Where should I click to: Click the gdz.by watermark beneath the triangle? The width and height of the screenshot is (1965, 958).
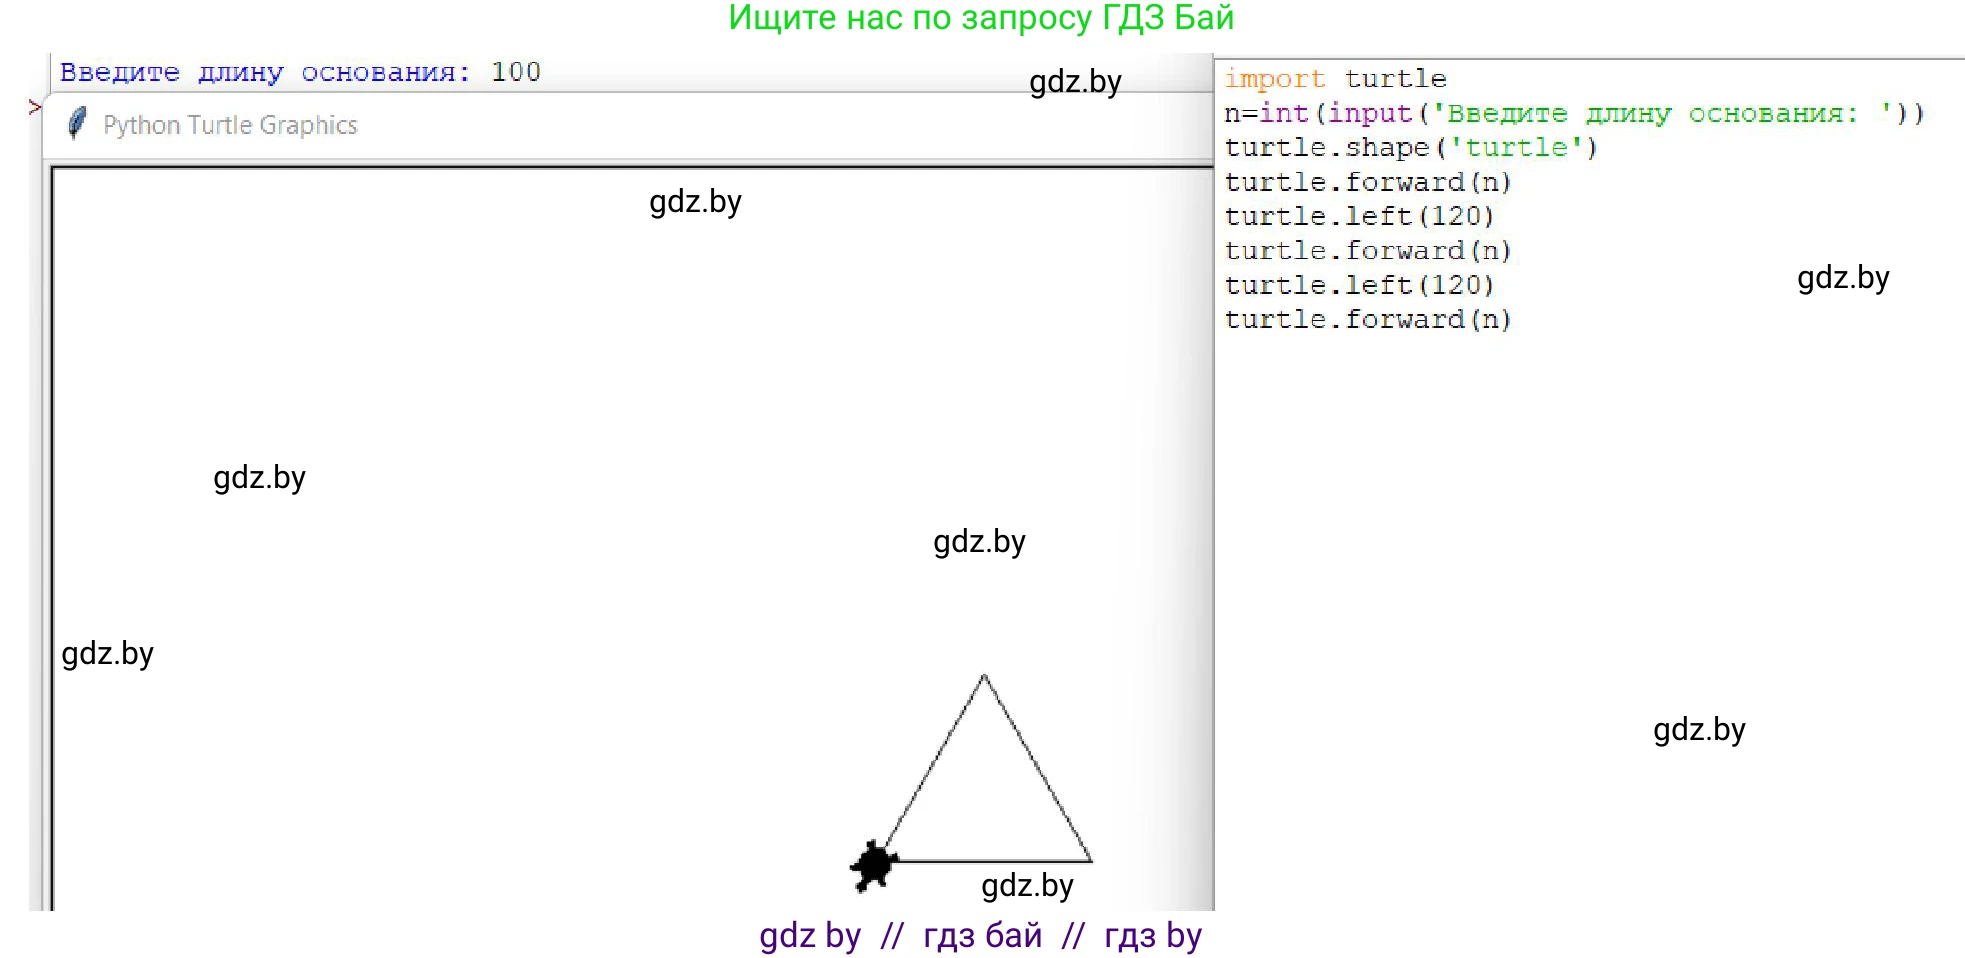click(x=1027, y=886)
